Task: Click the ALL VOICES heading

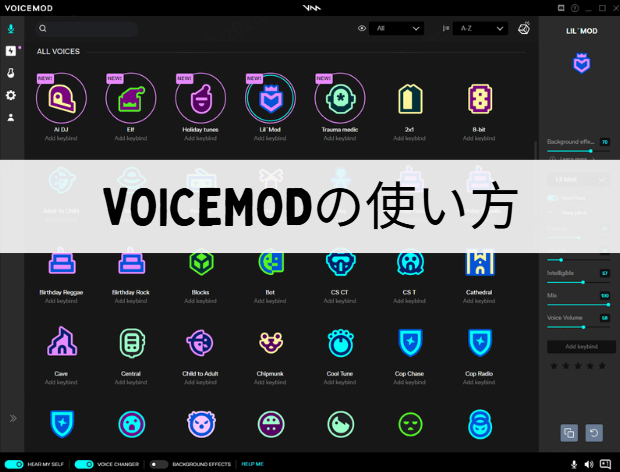Action: click(58, 51)
